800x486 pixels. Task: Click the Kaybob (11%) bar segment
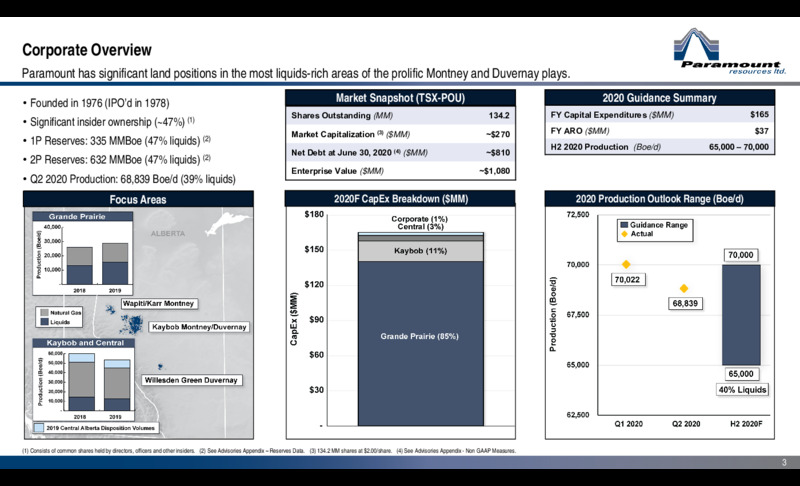coord(420,251)
